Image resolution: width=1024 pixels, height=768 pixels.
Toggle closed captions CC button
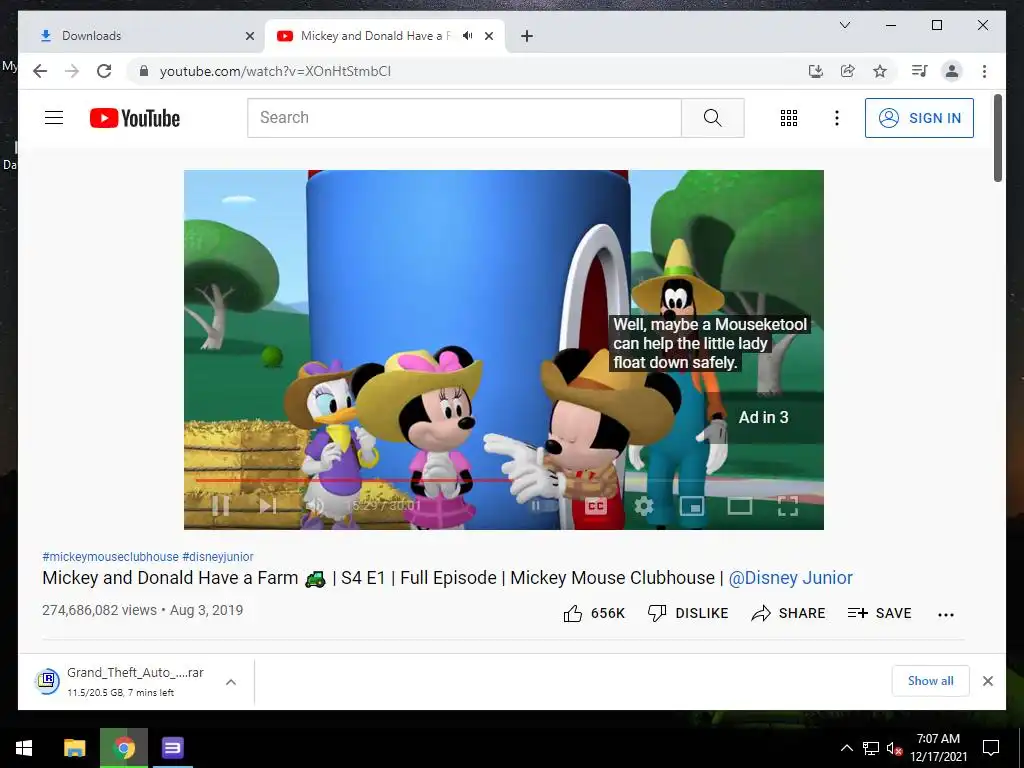(596, 505)
